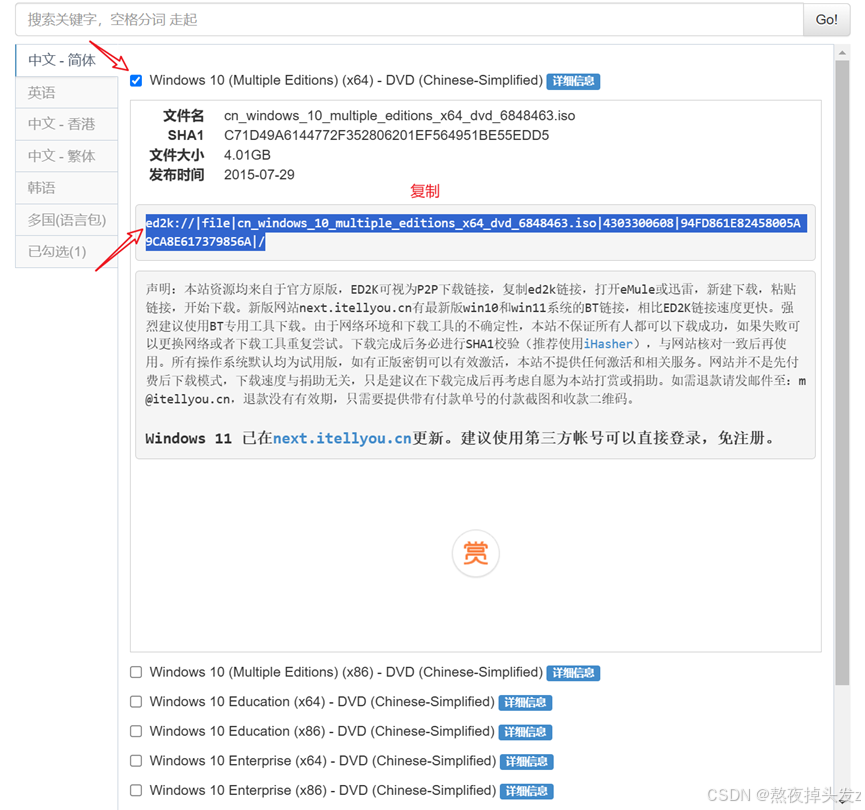
Task: Check Windows 10 Education x86 checkbox
Action: click(136, 731)
